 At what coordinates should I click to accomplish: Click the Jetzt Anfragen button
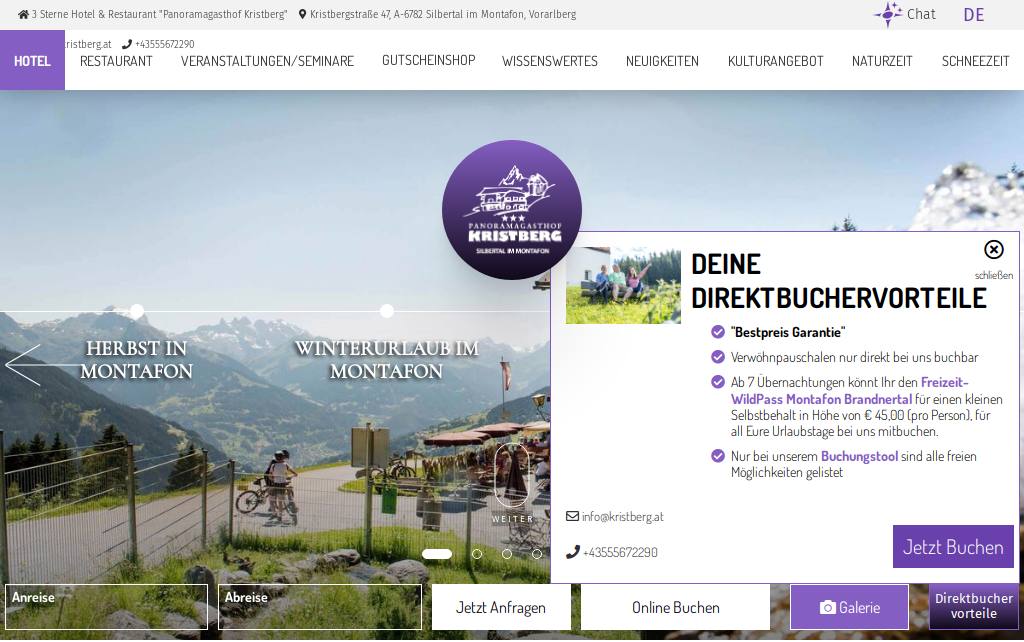point(501,607)
